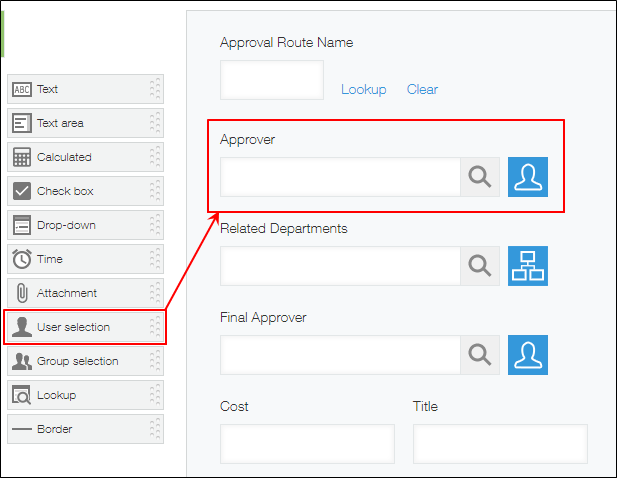Click Final Approver magnifier search icon
This screenshot has width=617, height=478.
(480, 355)
